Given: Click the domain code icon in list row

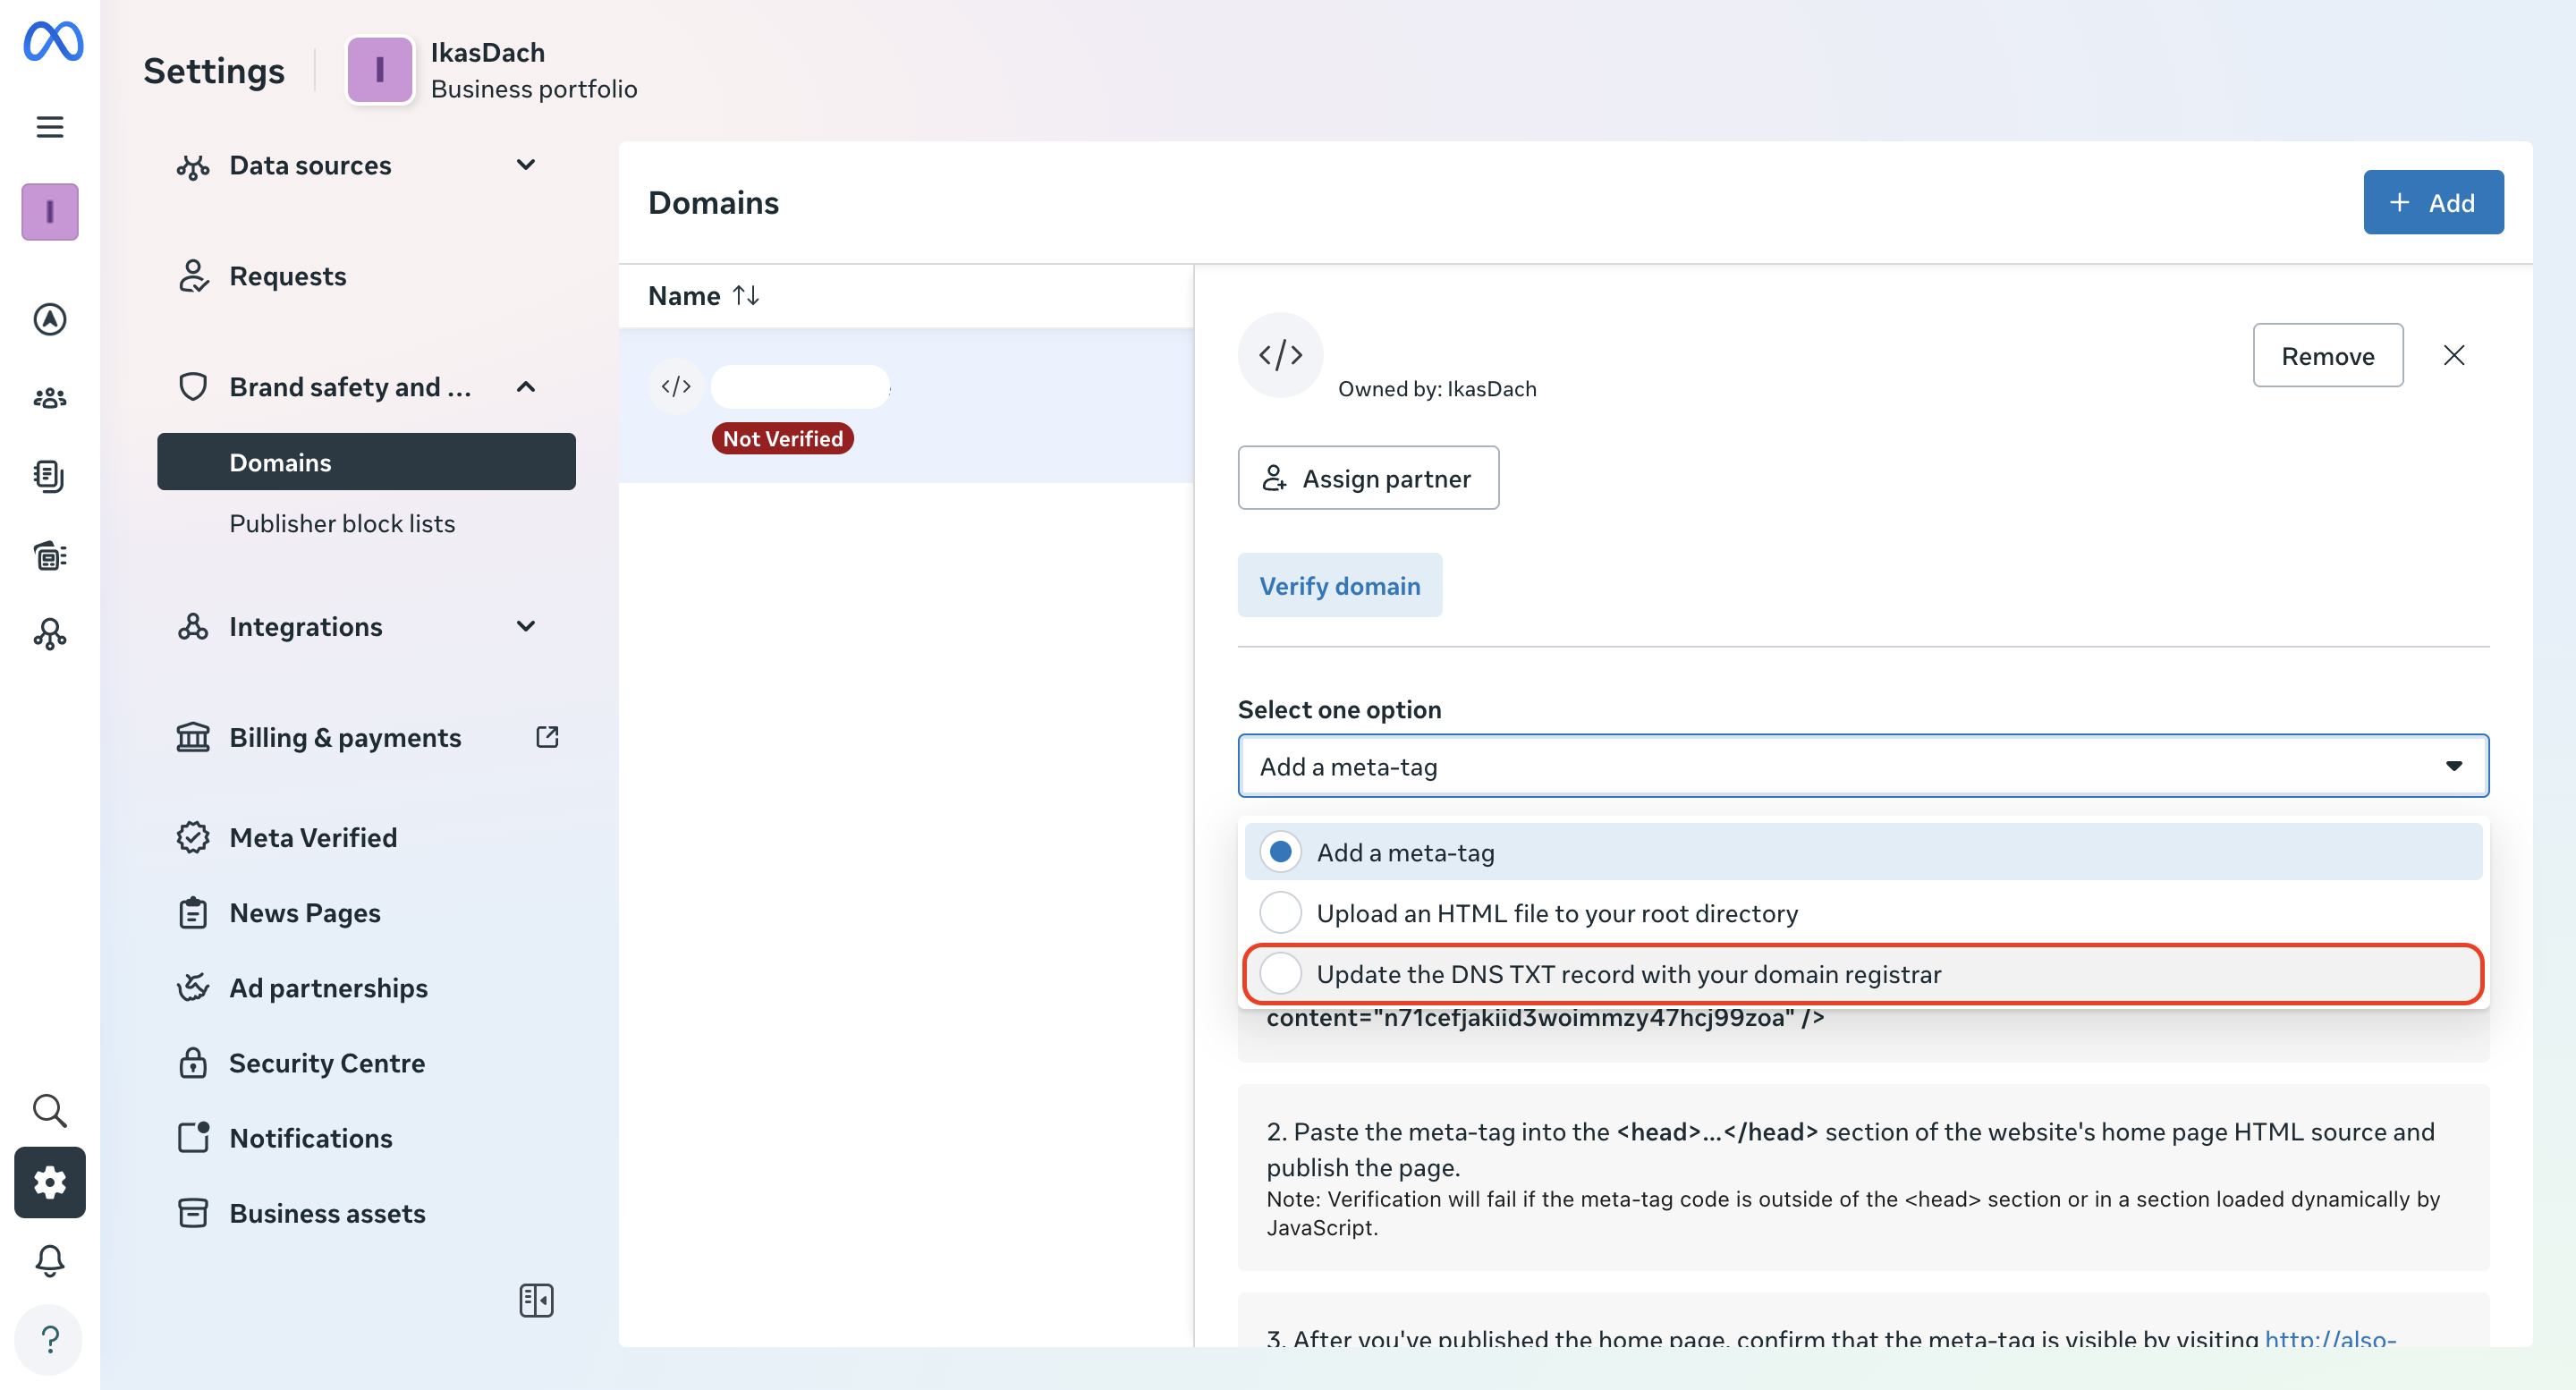Looking at the screenshot, I should pyautogui.click(x=676, y=386).
